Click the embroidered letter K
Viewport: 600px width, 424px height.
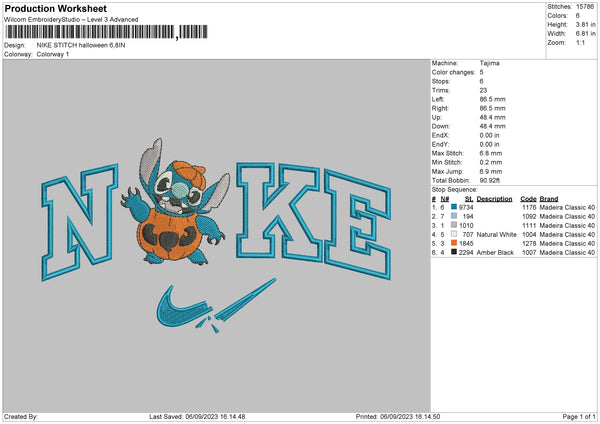coord(279,212)
